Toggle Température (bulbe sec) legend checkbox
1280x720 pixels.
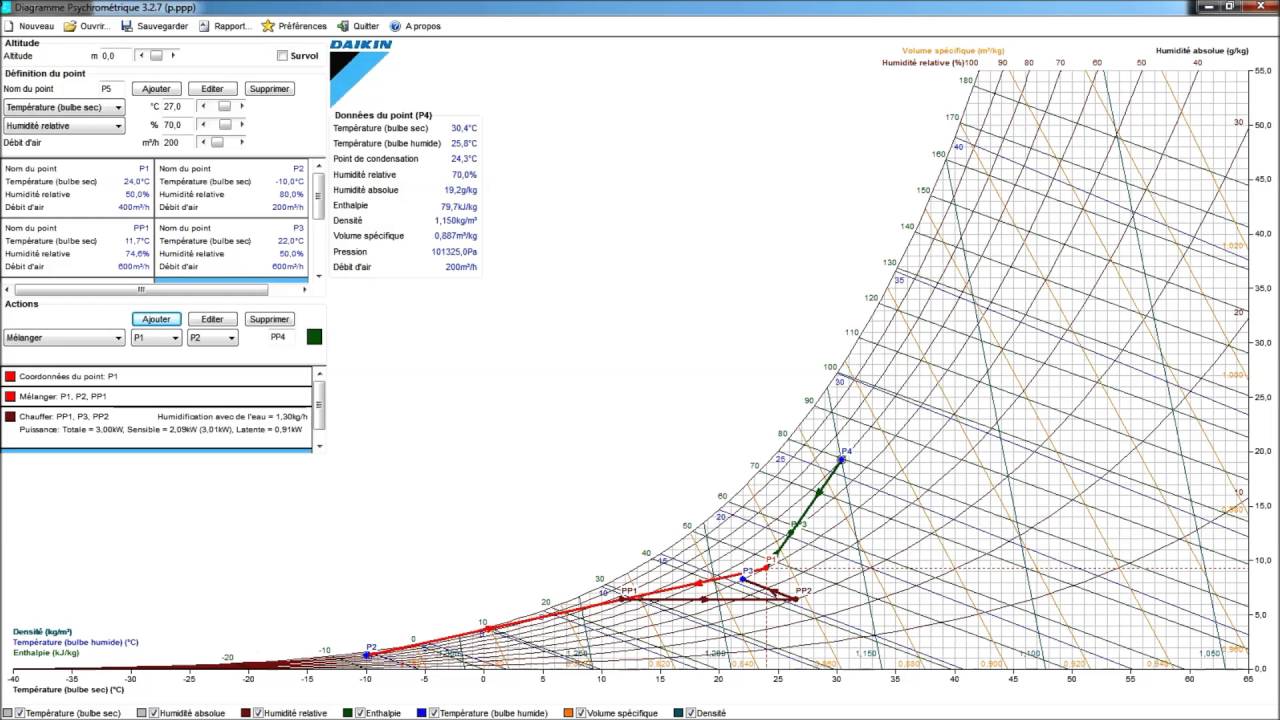(x=21, y=713)
